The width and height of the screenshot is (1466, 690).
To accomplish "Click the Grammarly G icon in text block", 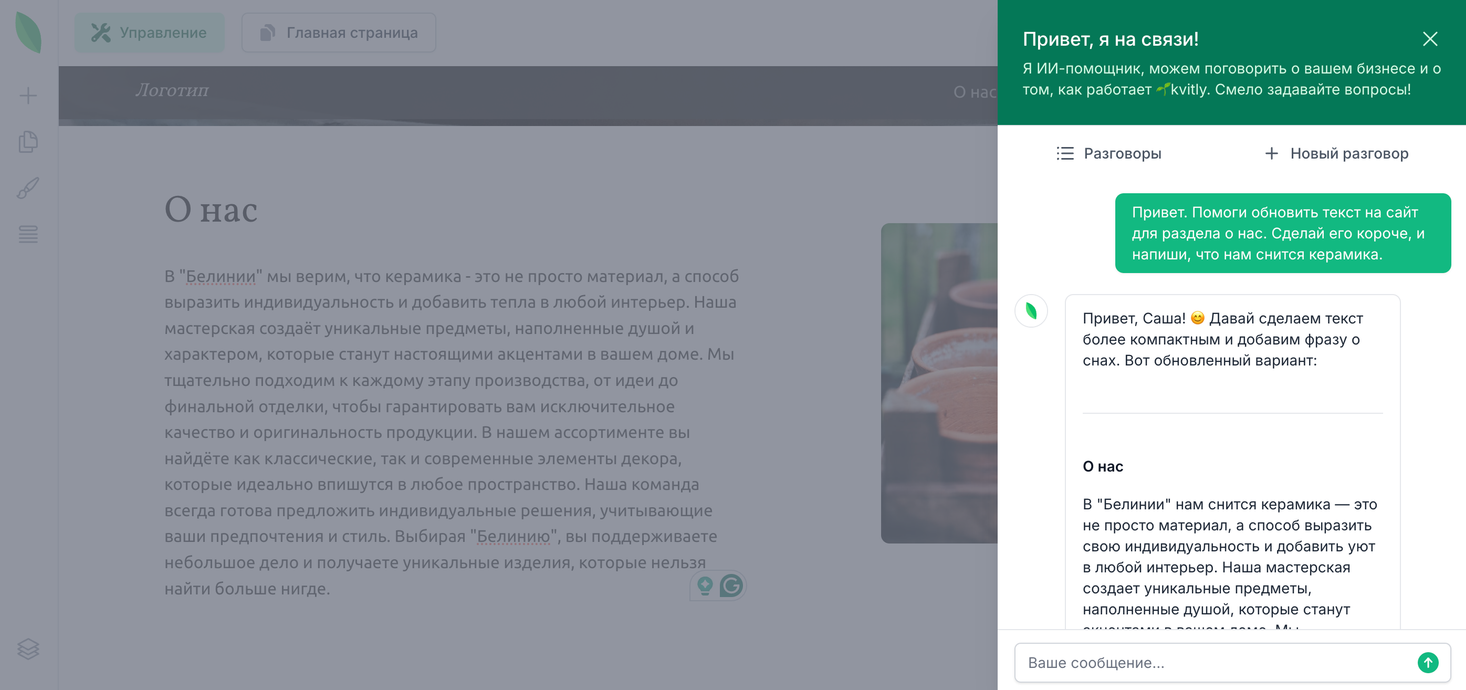I will coord(731,586).
